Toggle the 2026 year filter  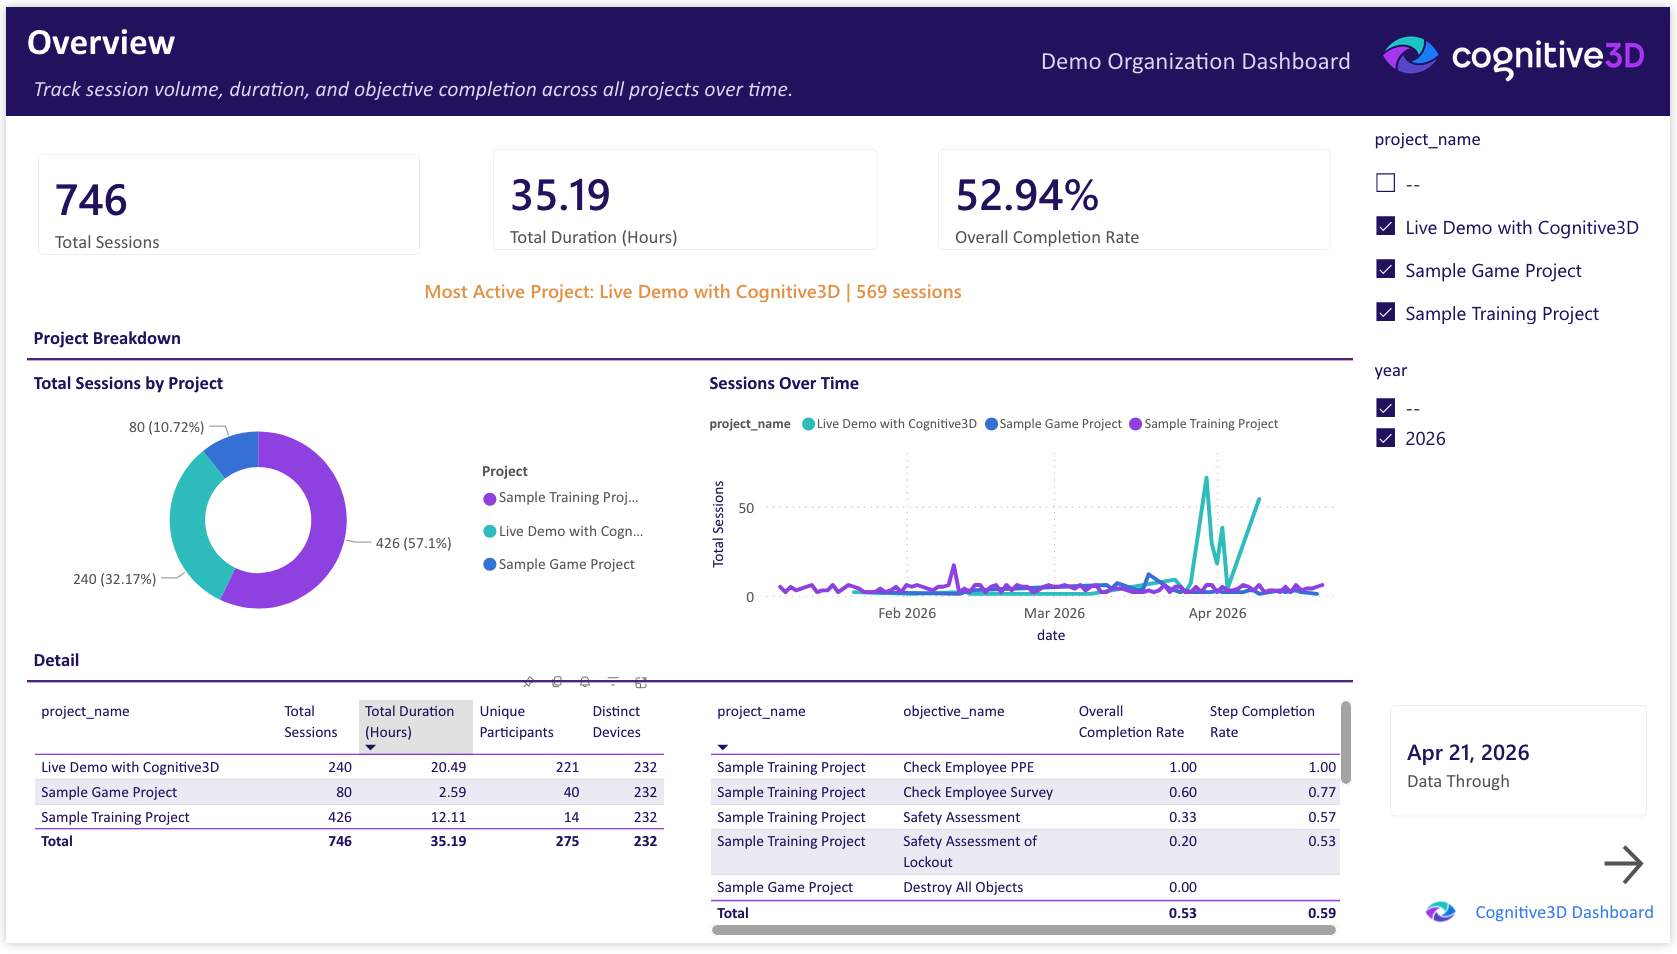(1385, 437)
